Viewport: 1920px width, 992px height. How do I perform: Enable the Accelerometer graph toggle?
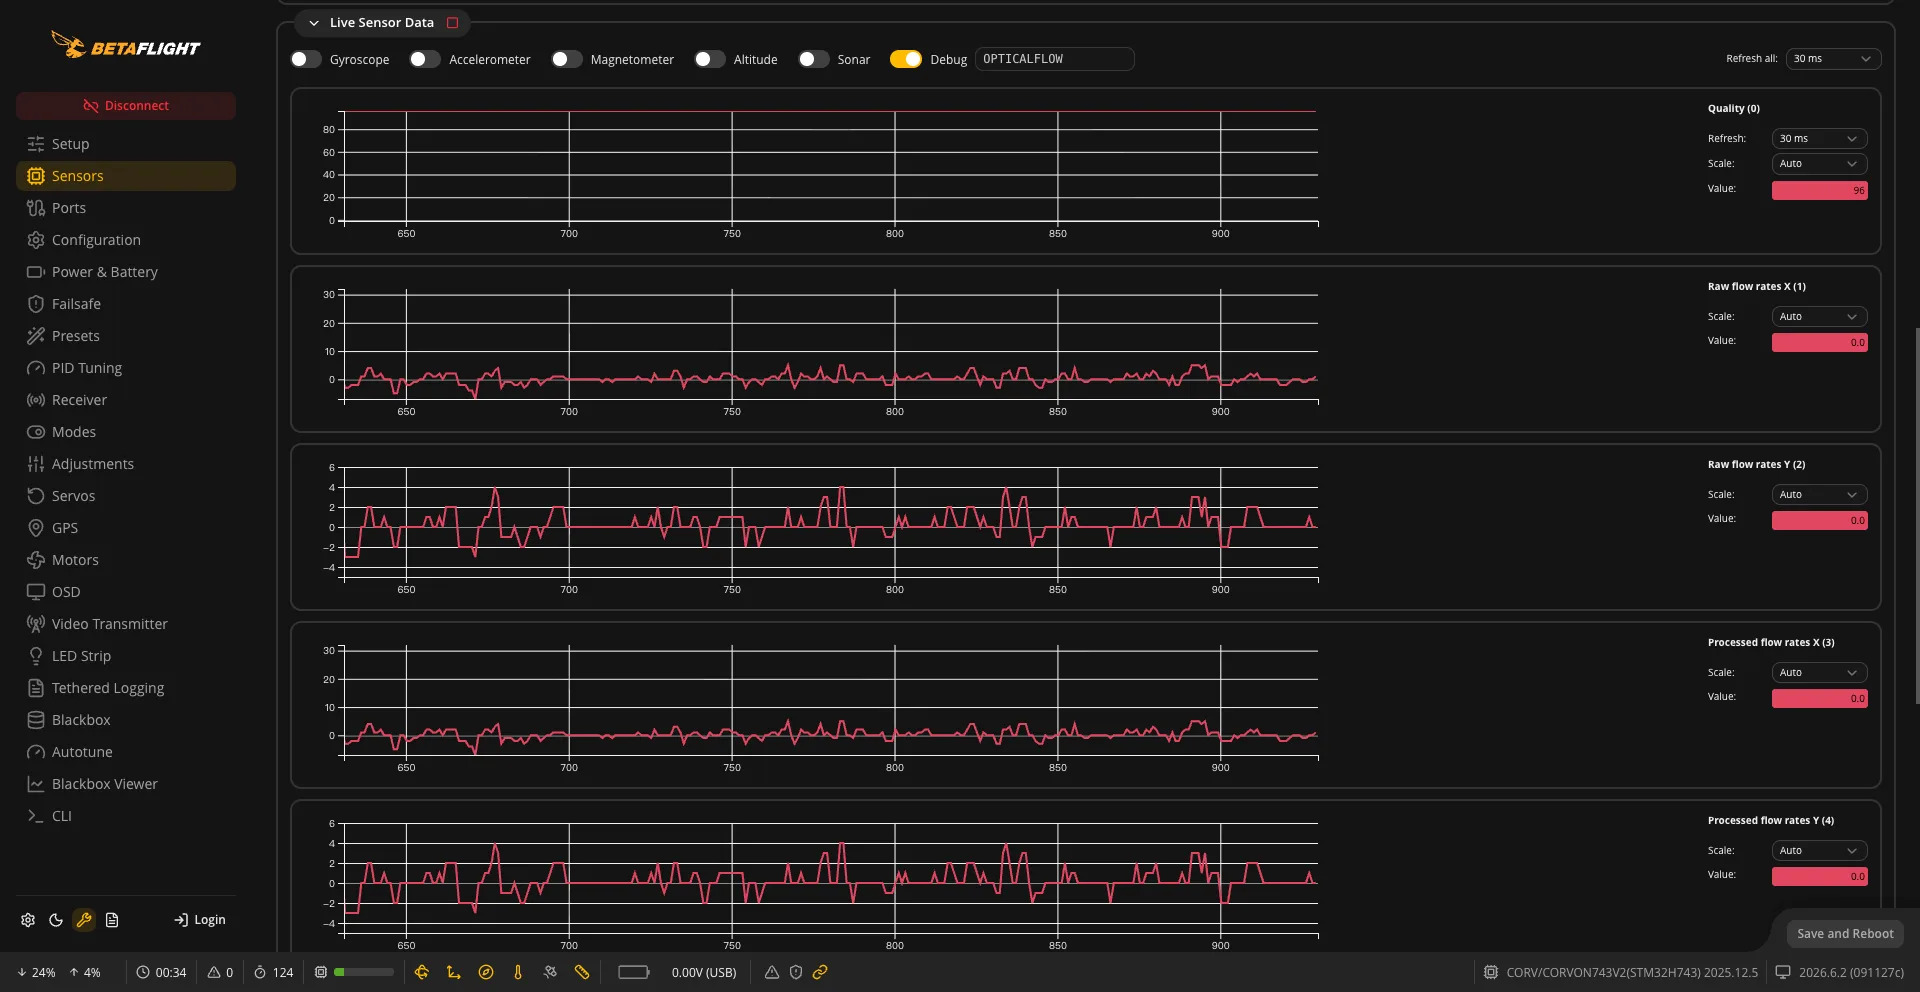425,60
